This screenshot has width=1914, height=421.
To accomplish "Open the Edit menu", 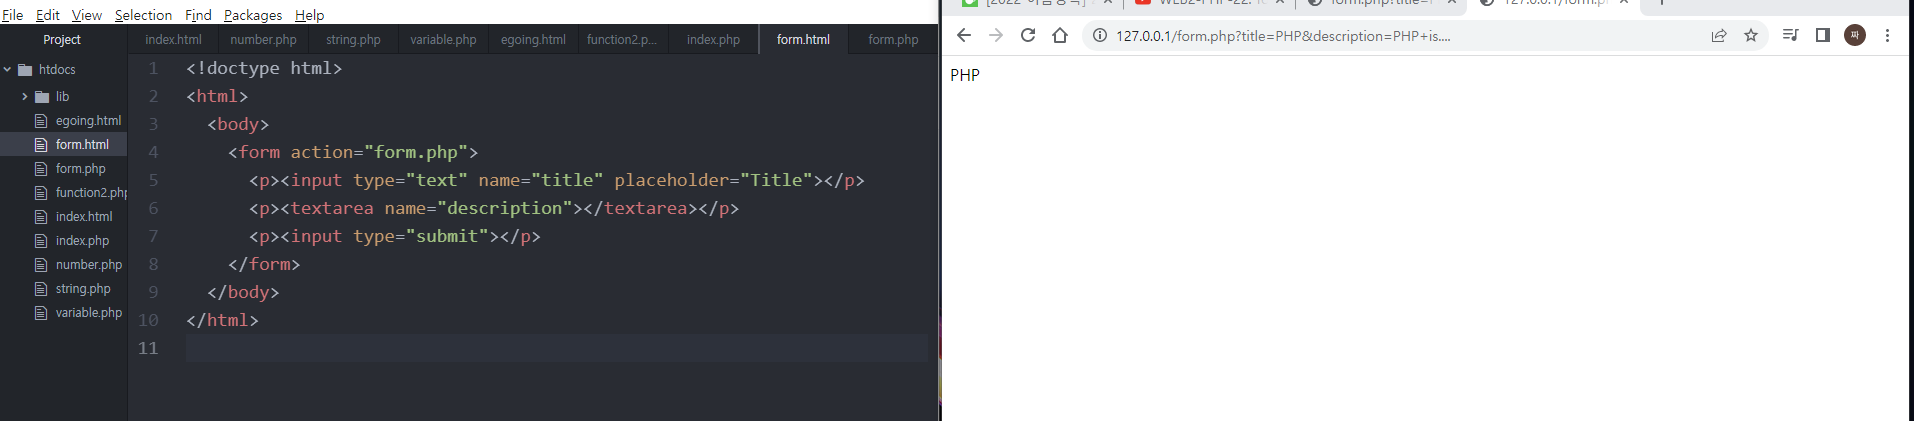I will 47,15.
